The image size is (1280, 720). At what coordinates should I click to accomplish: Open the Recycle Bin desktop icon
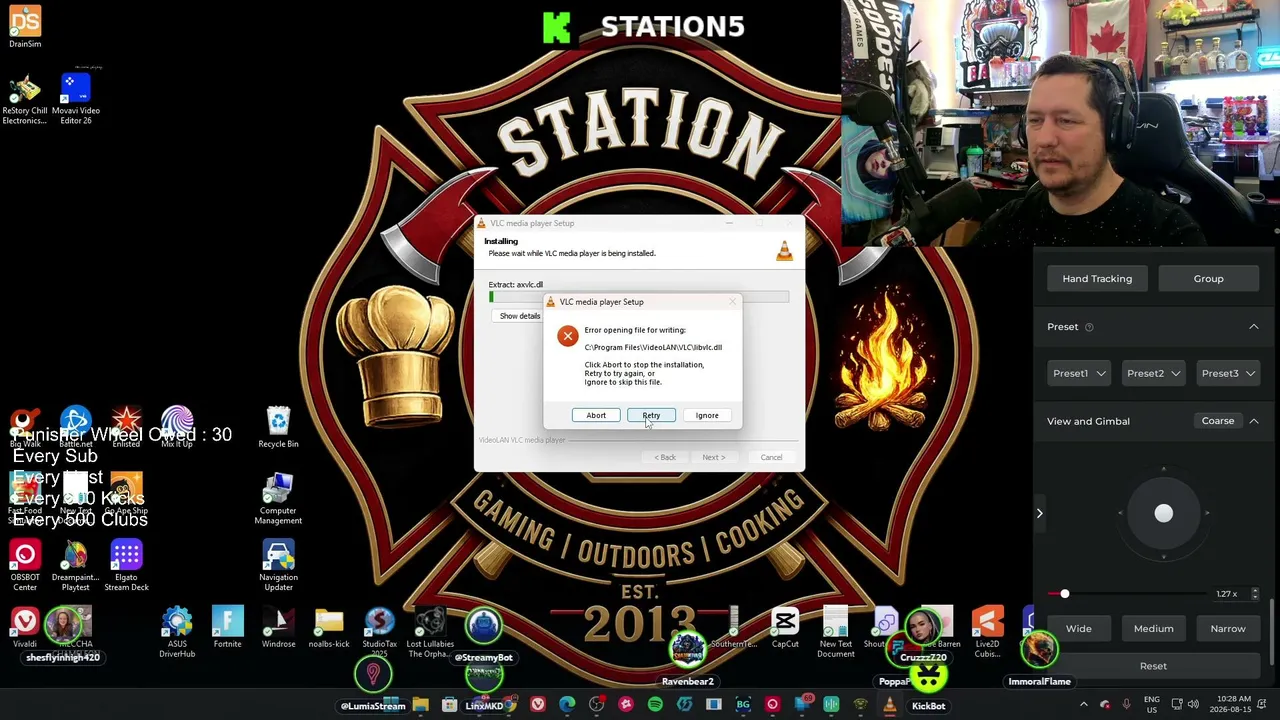[278, 427]
